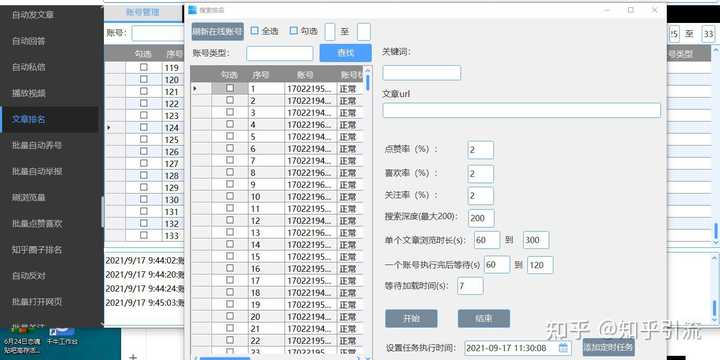Viewport: 720px width, 360px height.
Task: Click browse duration maximum field showing 300
Action: point(536,240)
